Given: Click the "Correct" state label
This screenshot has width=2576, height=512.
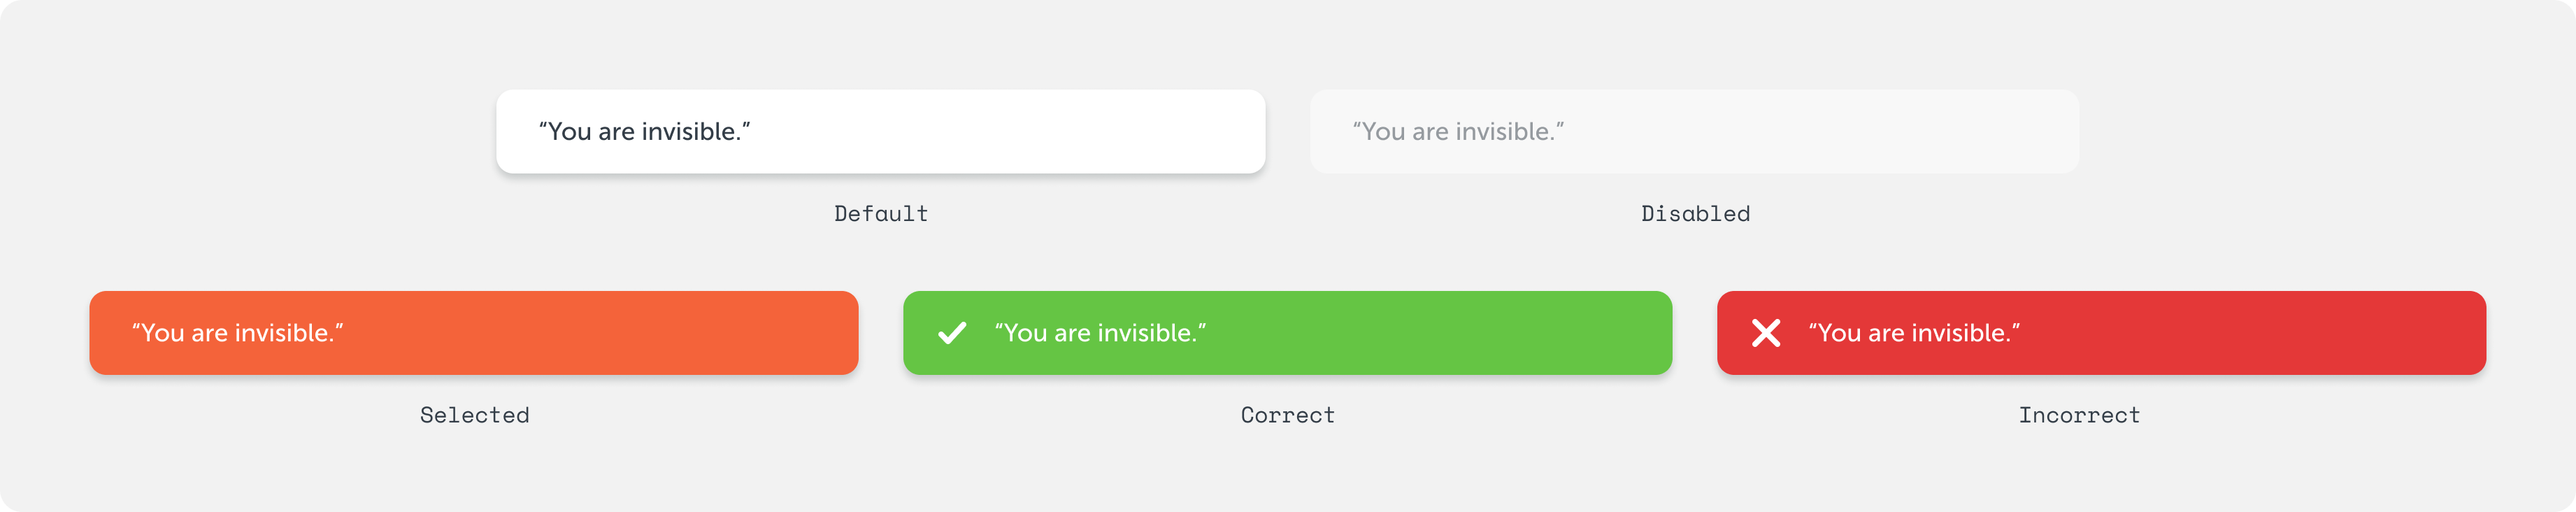Looking at the screenshot, I should tap(1287, 415).
